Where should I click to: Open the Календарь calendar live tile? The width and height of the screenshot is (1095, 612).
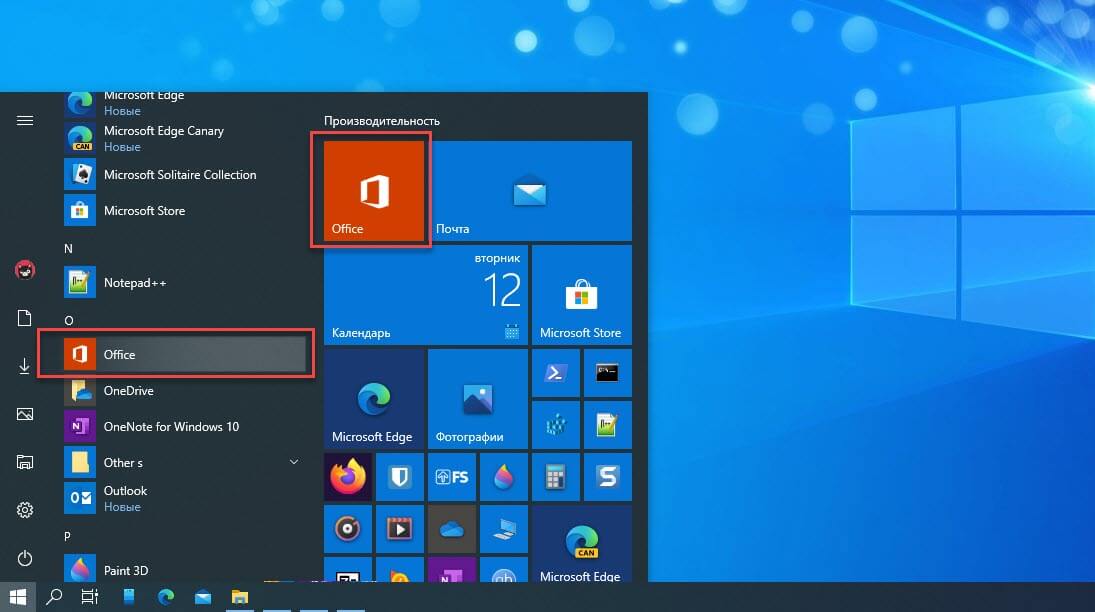coord(426,294)
